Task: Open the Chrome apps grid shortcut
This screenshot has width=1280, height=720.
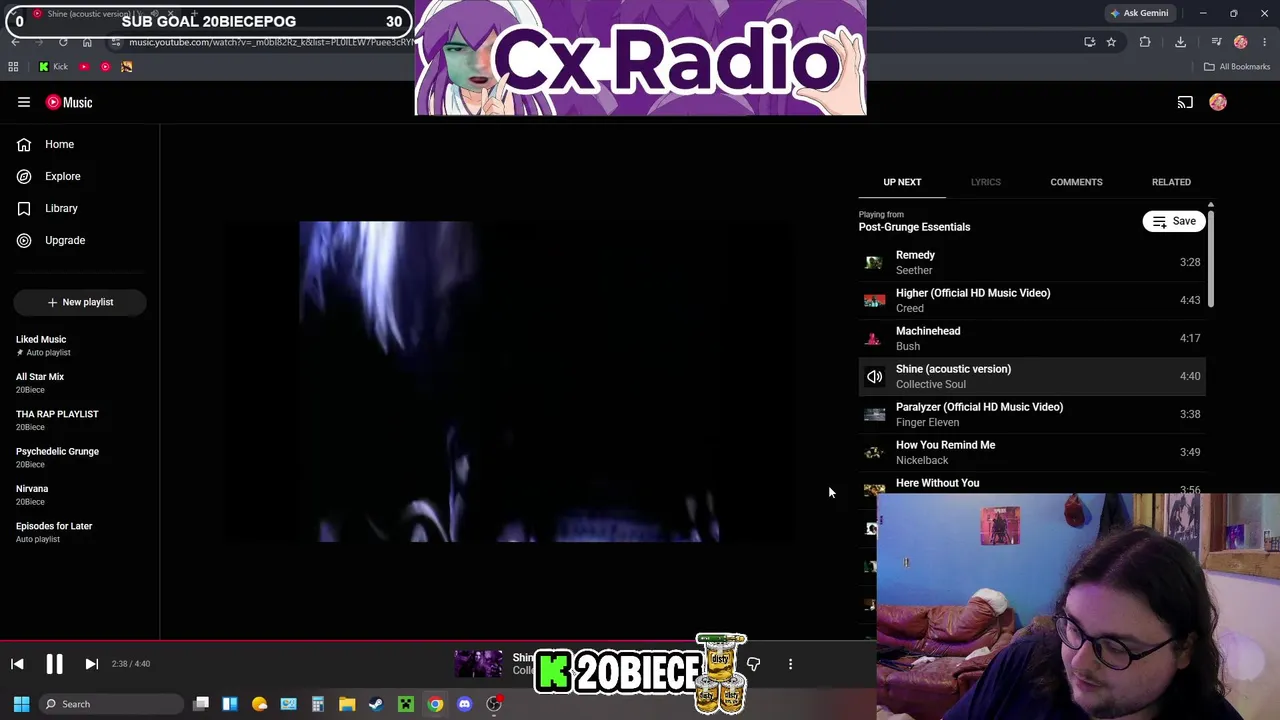Action: coord(13,67)
